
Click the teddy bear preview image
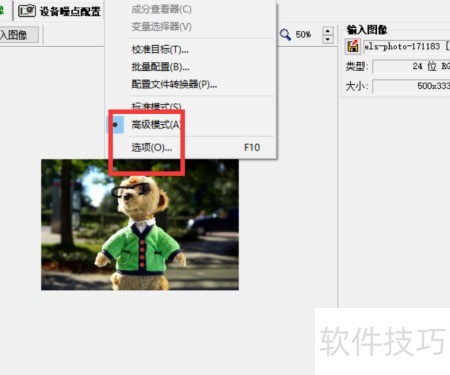pyautogui.click(x=140, y=225)
